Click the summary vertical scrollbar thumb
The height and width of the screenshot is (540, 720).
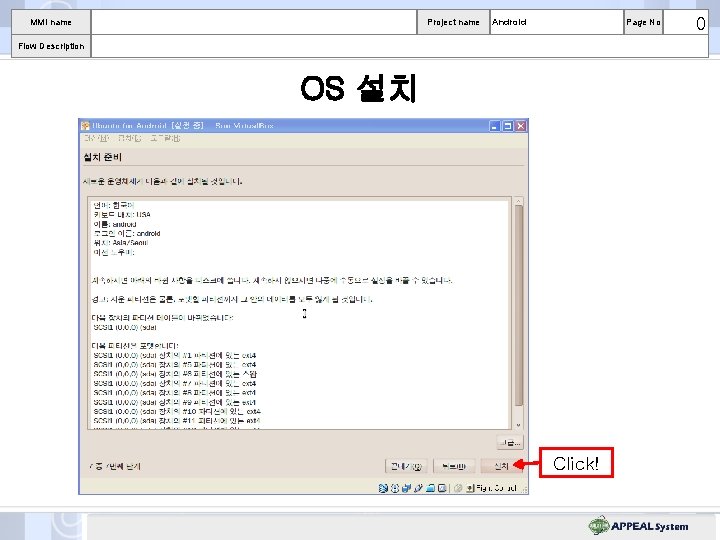coord(519,305)
